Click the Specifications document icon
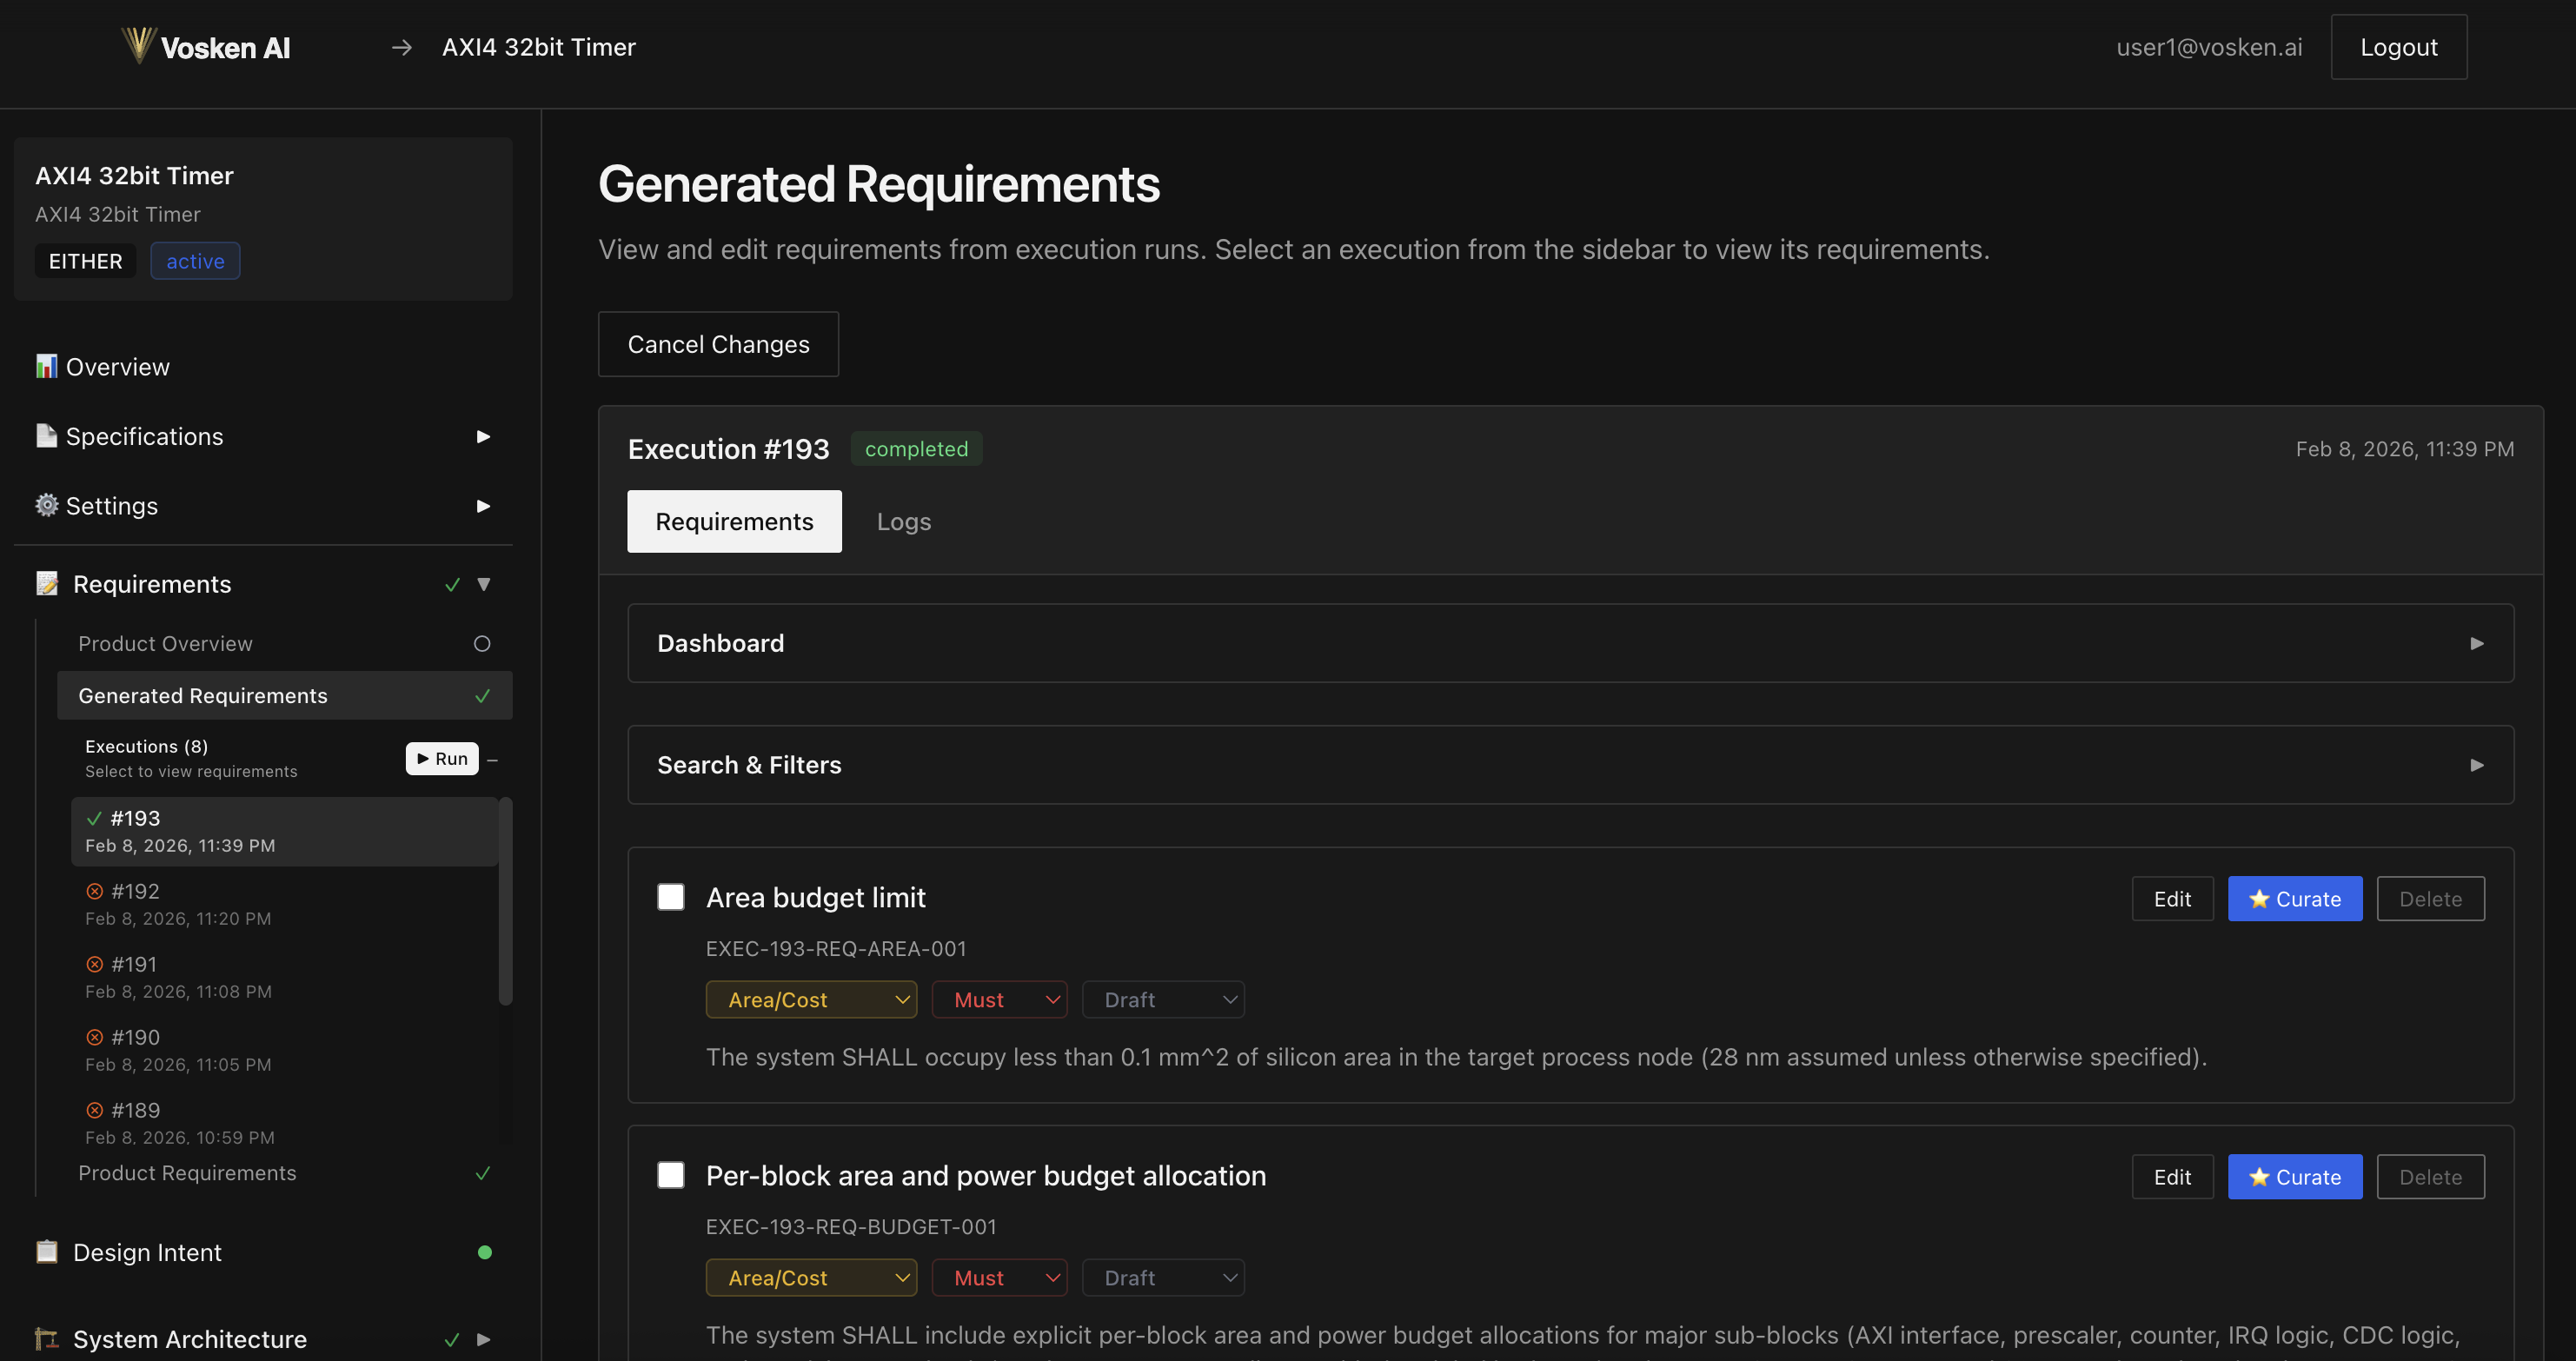Screen dimensions: 2576x1361 46,435
